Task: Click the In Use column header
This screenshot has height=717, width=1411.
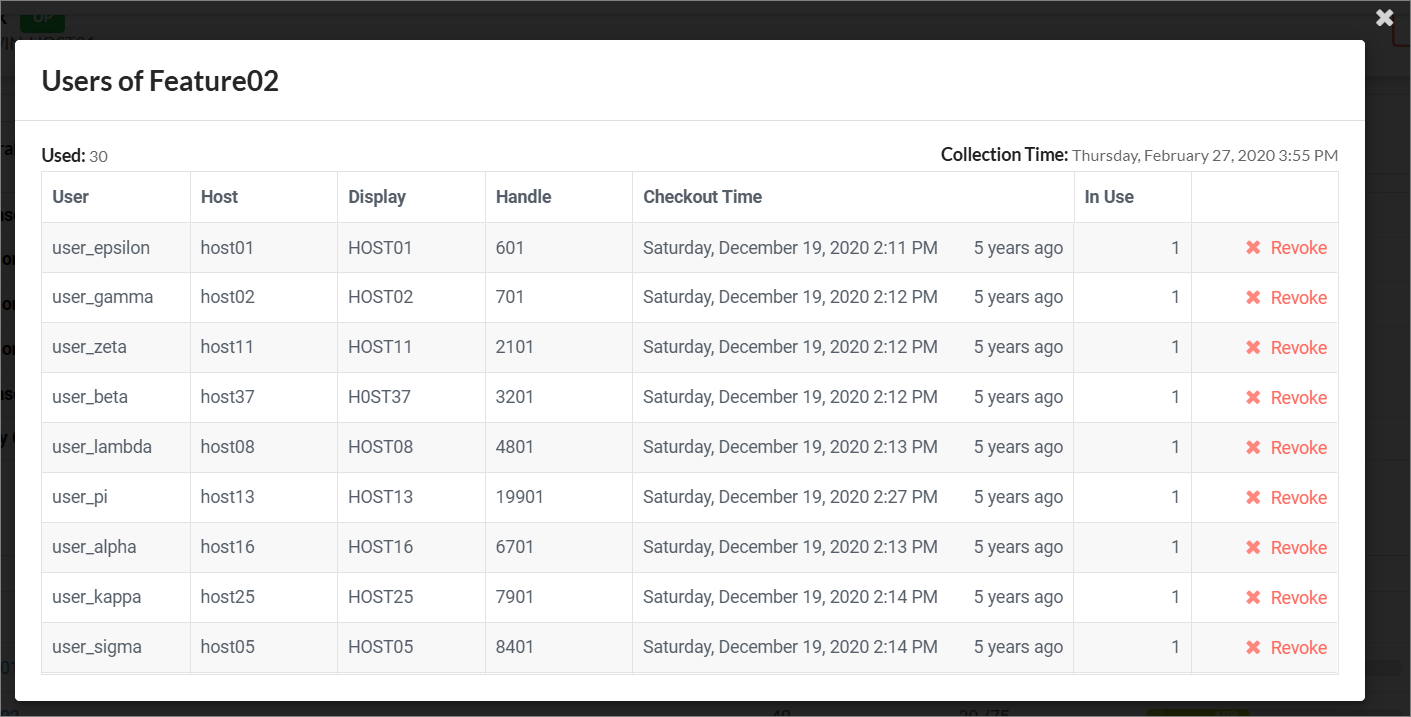Action: [x=1133, y=197]
